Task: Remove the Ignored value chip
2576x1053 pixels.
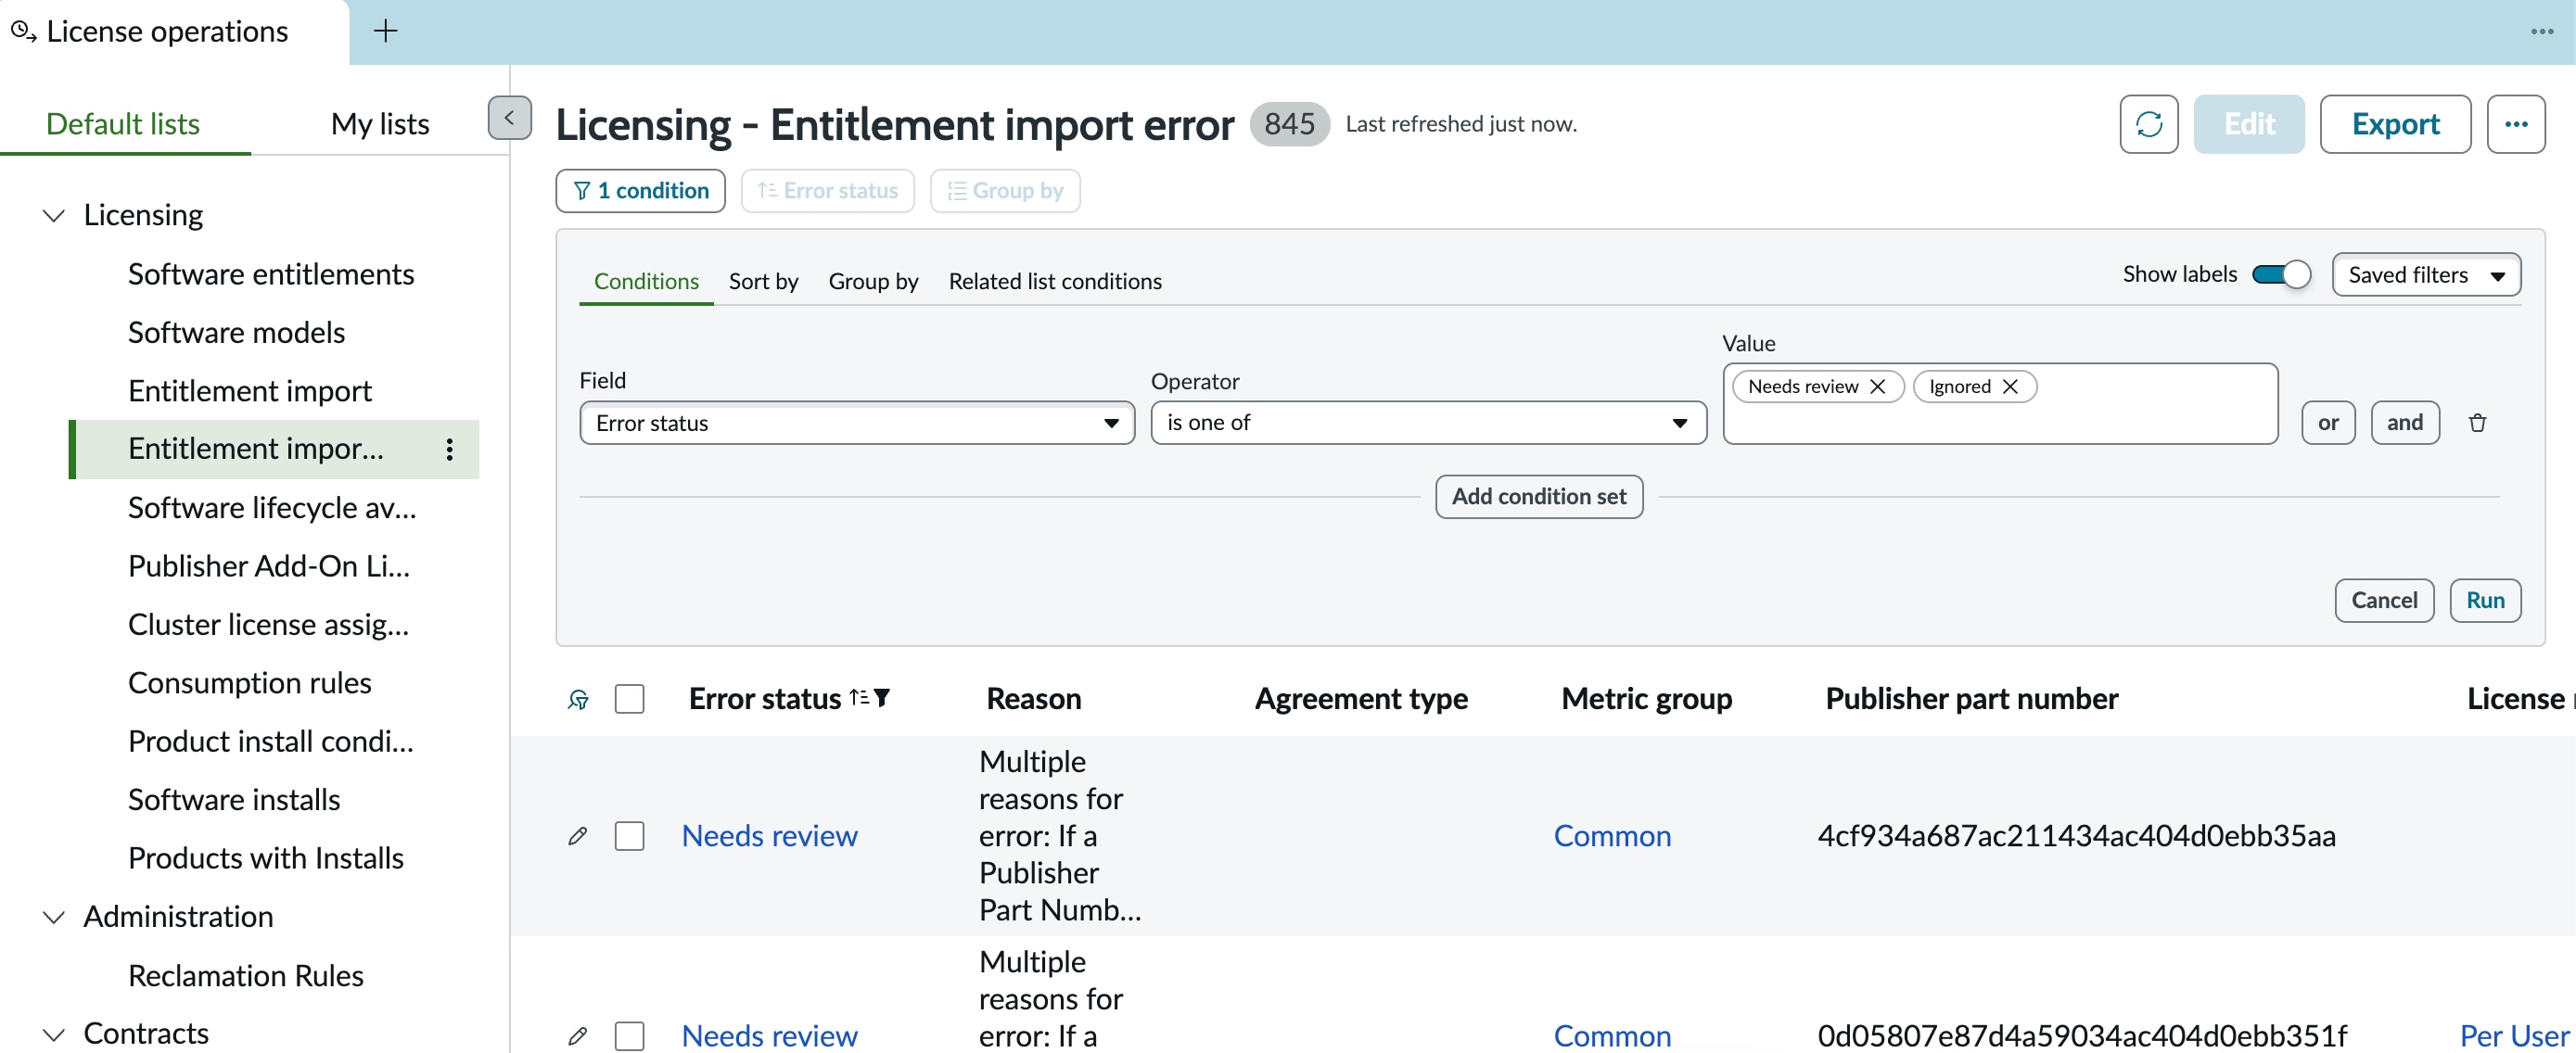Action: (x=2009, y=387)
